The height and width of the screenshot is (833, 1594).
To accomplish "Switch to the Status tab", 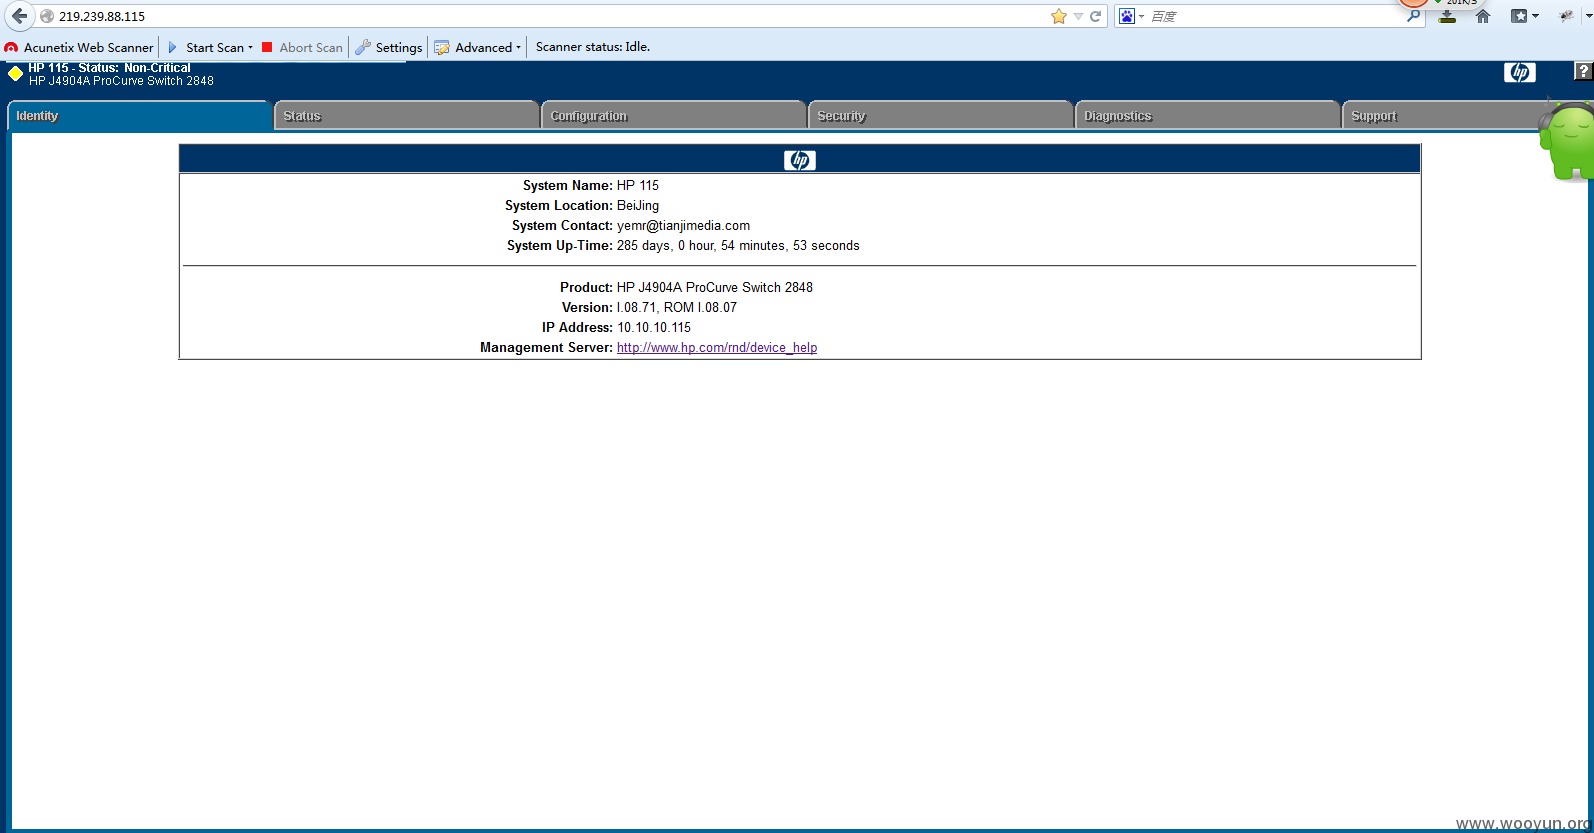I will tap(406, 116).
